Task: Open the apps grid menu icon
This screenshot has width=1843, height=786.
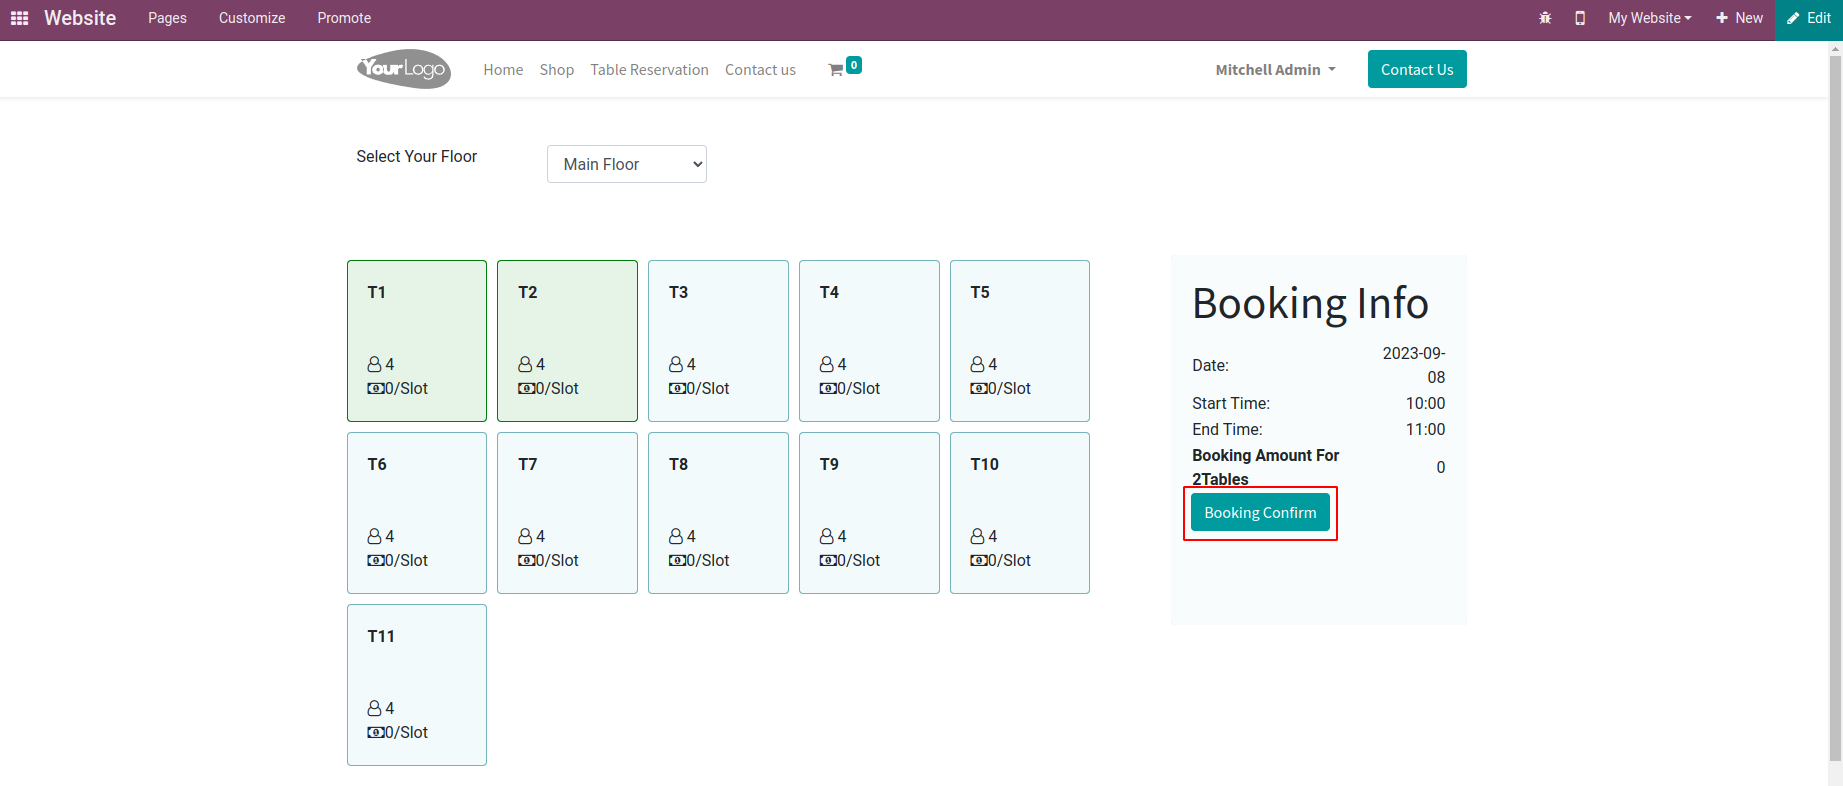Action: point(19,18)
